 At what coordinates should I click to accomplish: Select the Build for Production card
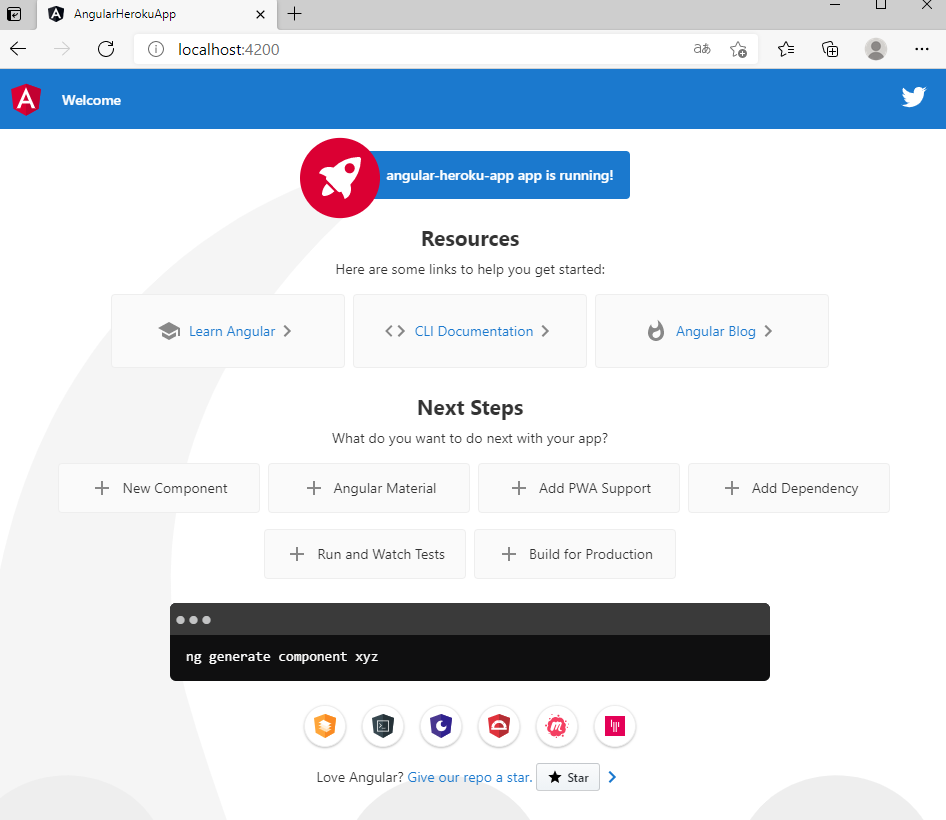(x=575, y=554)
